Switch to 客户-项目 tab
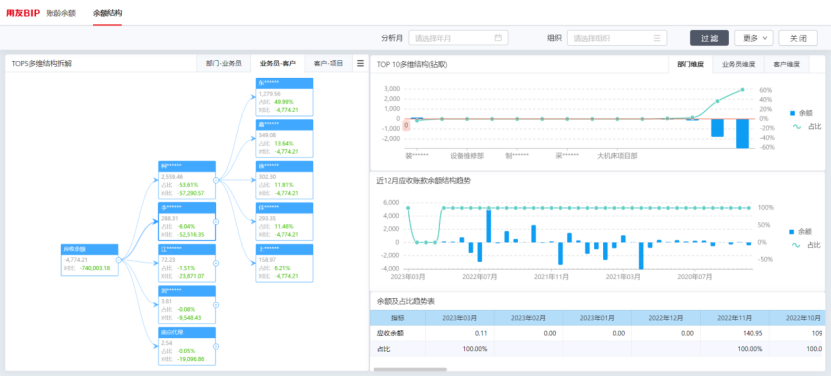Viewport: 831px width, 376px height. point(329,64)
